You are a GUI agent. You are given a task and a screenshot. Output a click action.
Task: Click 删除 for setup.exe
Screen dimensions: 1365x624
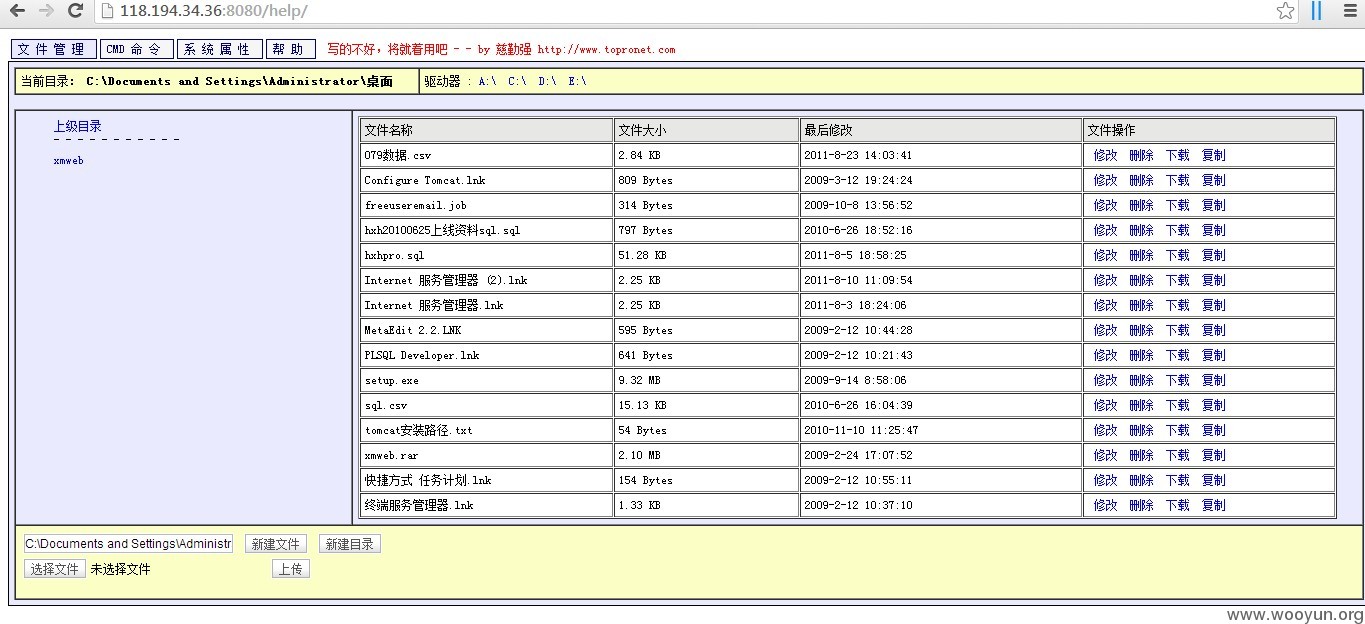click(1141, 380)
